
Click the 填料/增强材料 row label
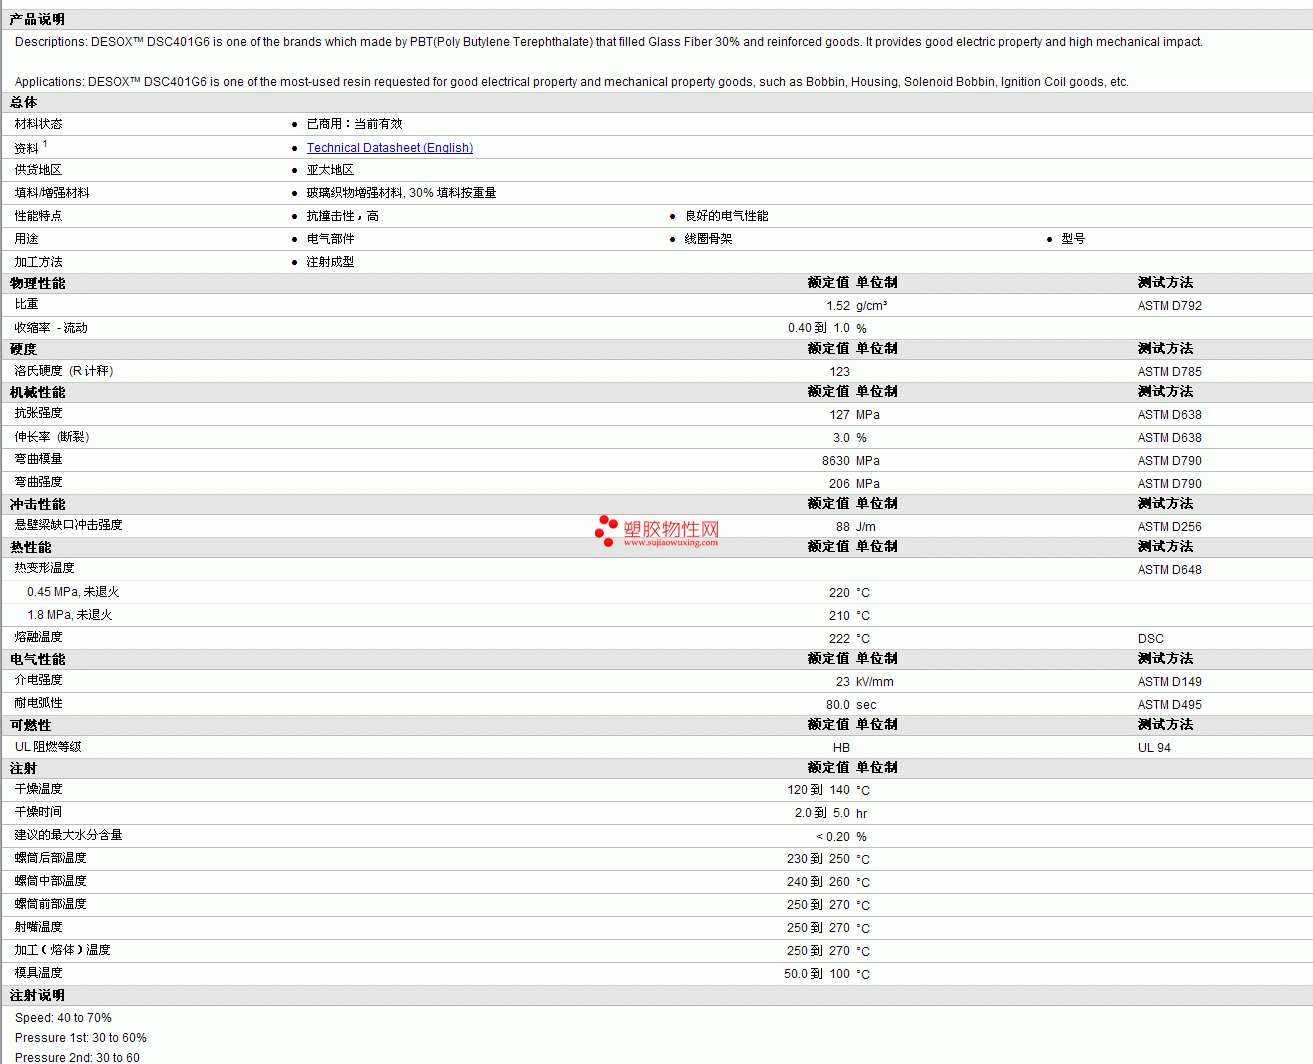click(x=52, y=193)
